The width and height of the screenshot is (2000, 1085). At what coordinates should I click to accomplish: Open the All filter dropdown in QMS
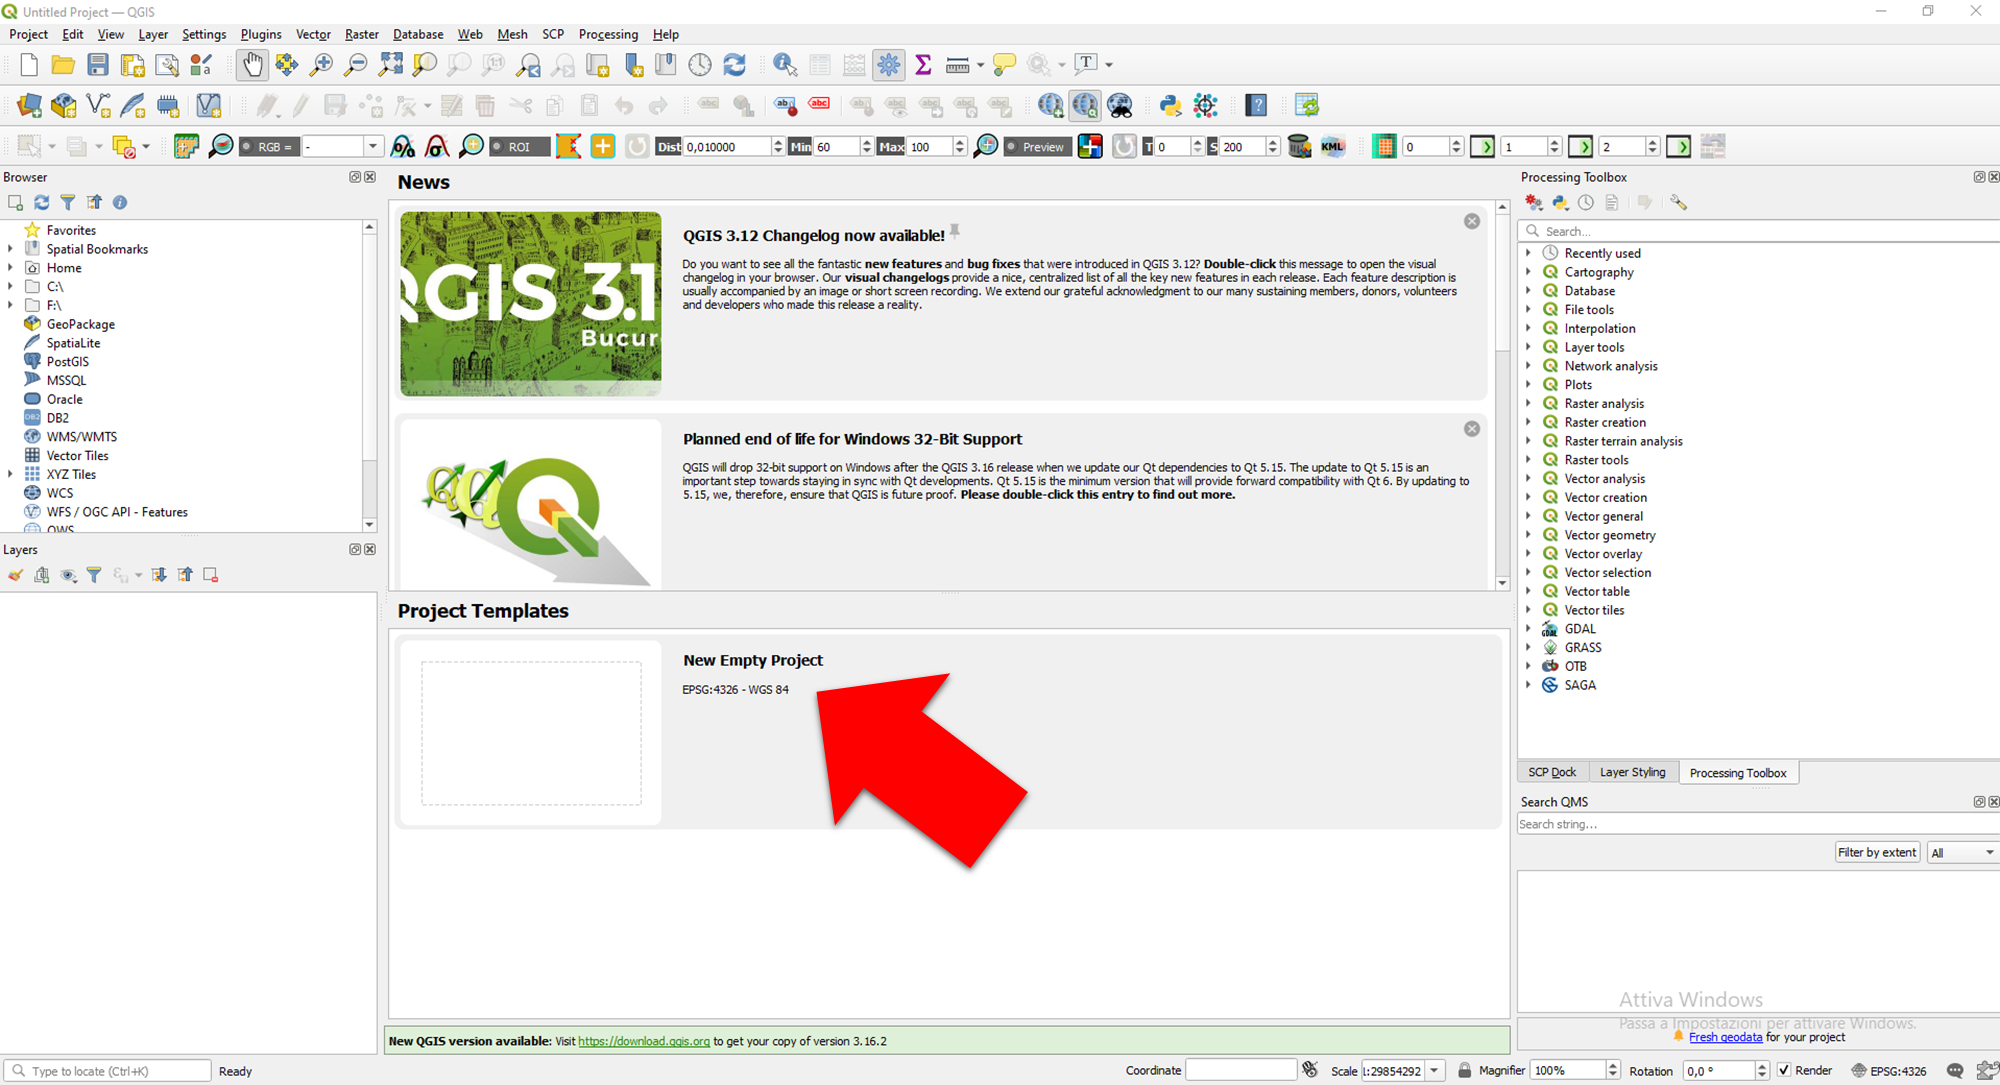1961,853
